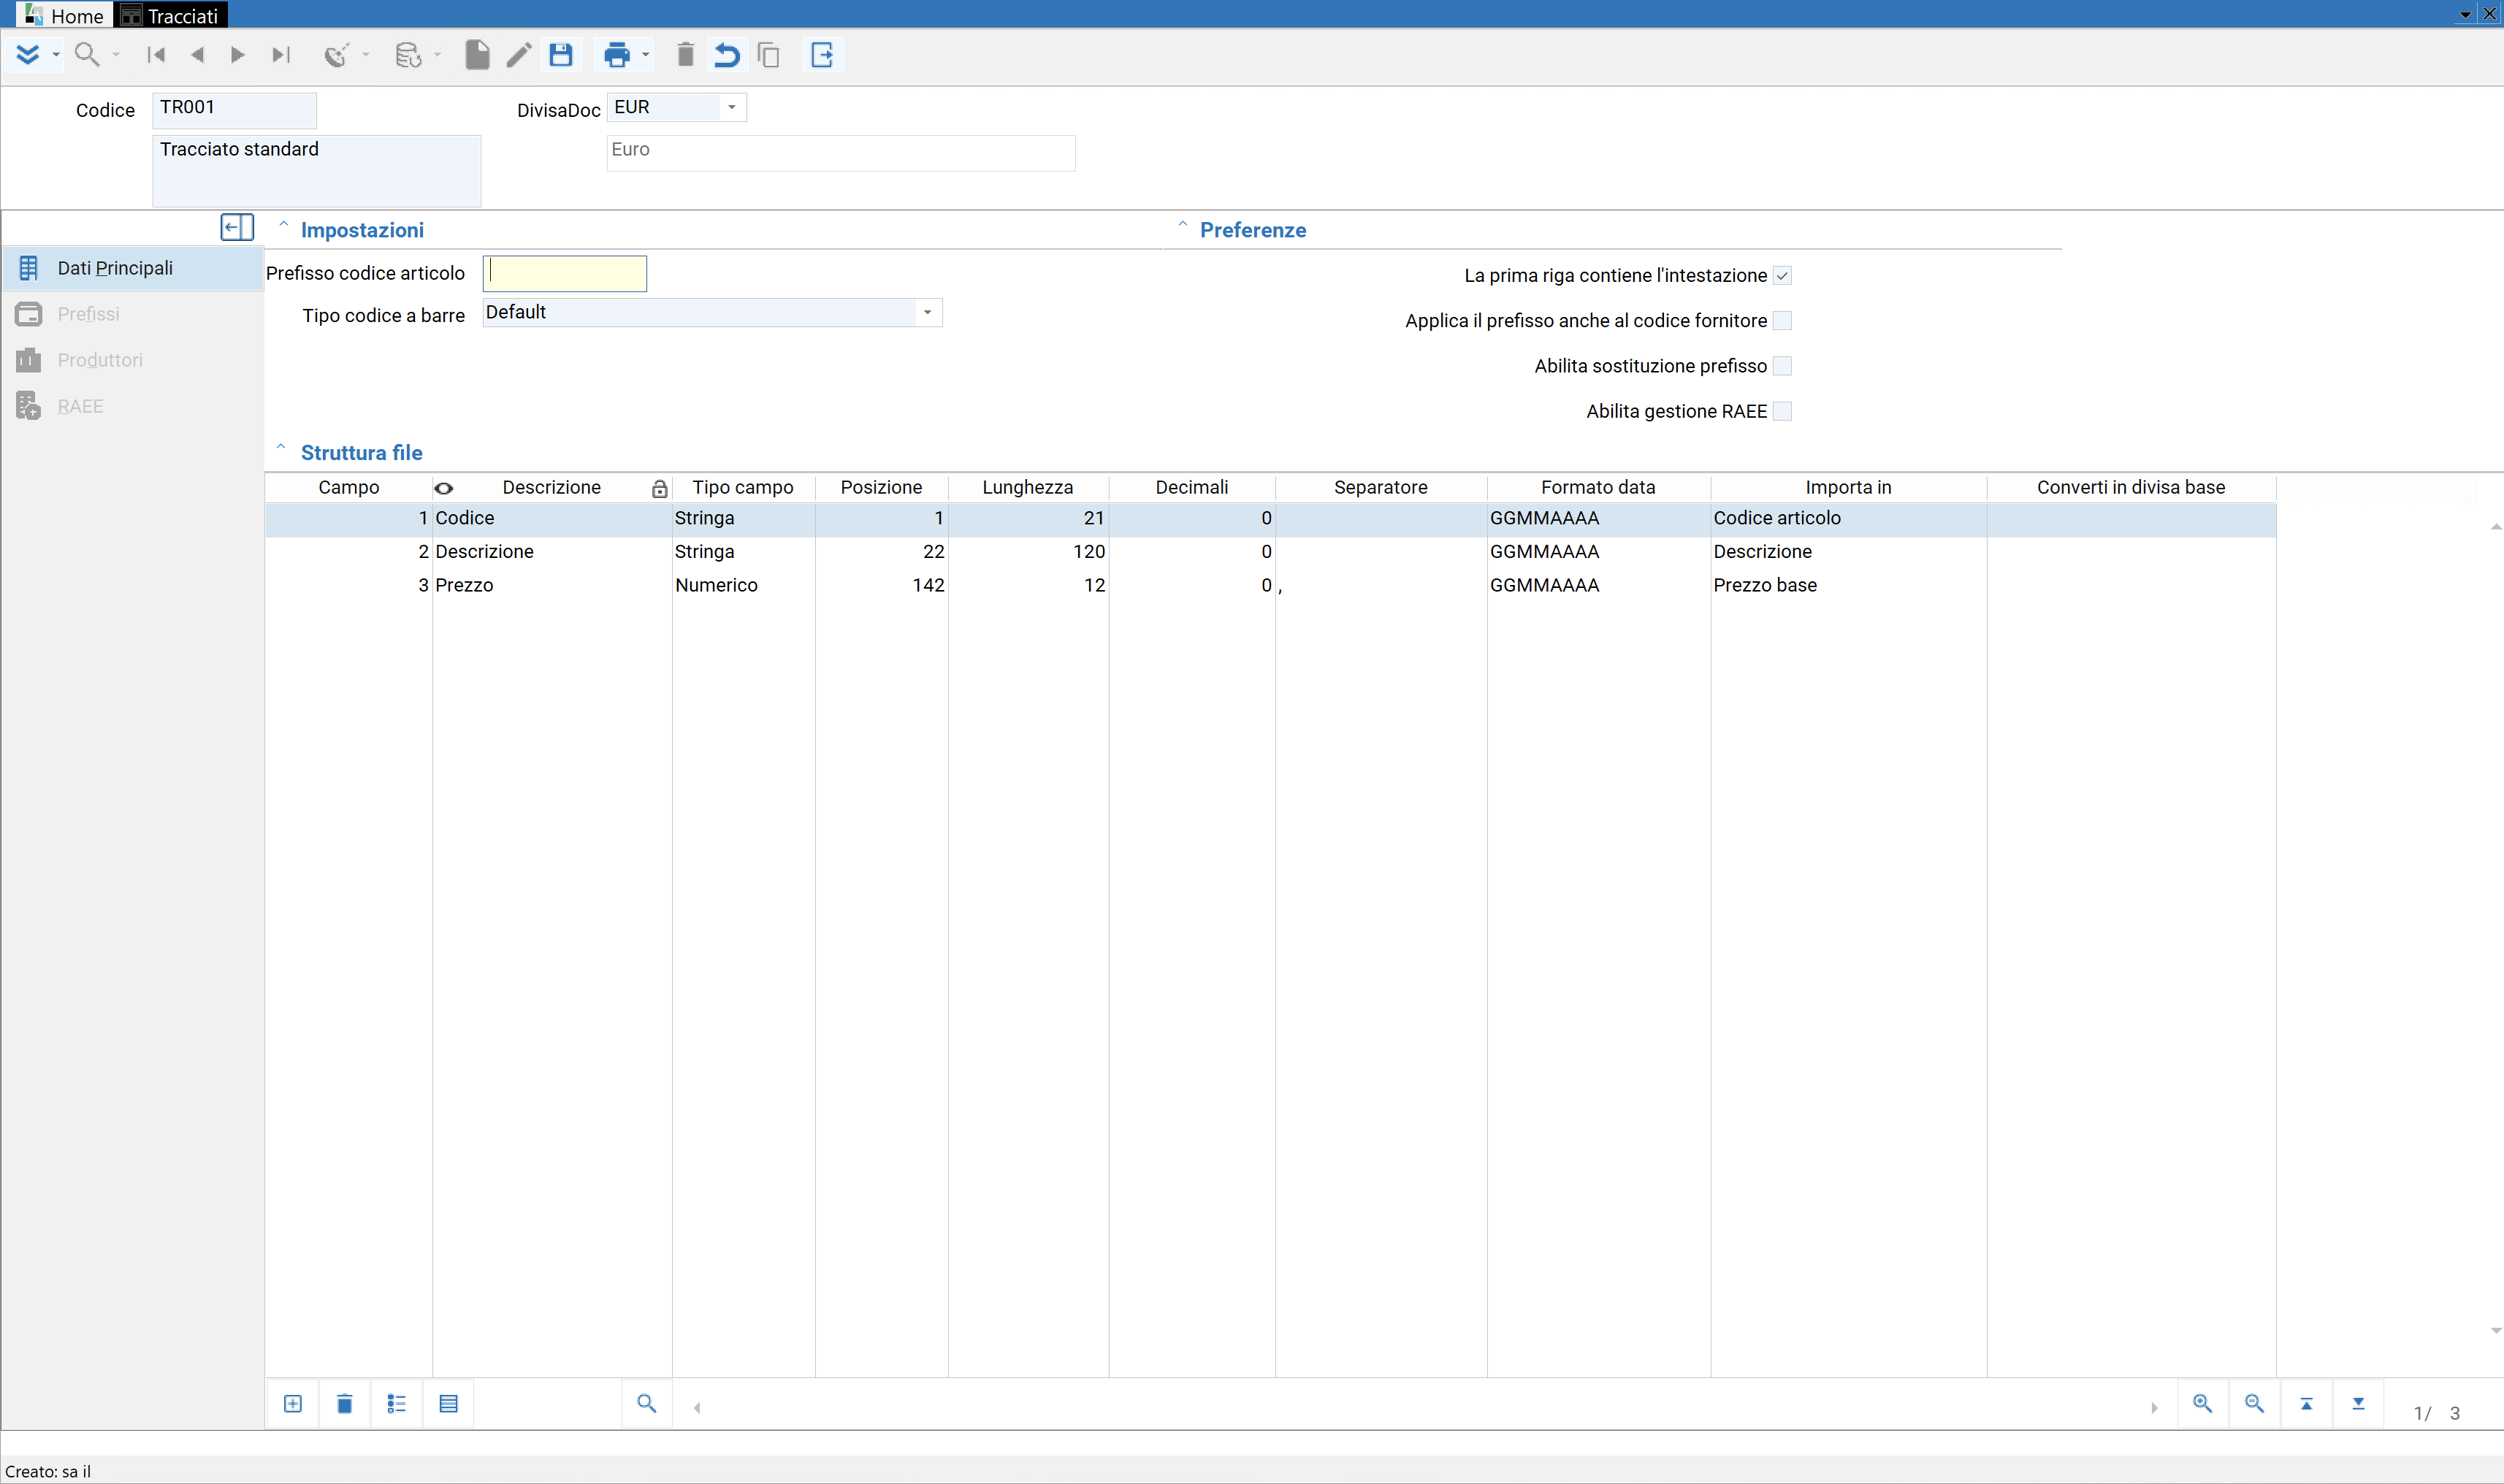Collapse the Preferenze section
This screenshot has width=2504, height=1484.
tap(1182, 226)
